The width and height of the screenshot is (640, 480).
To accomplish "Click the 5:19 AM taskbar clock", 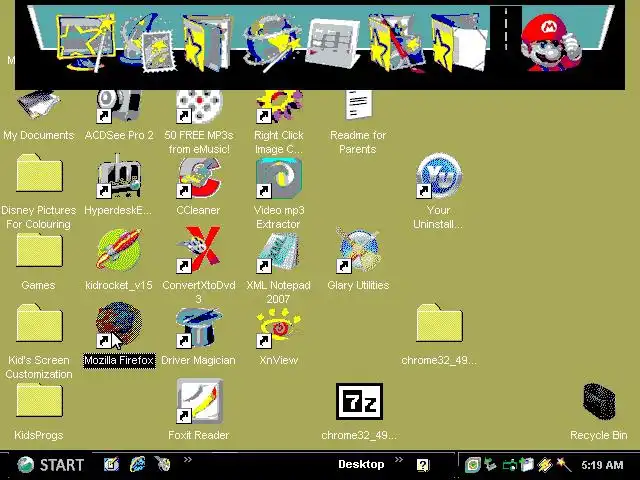I will point(602,465).
